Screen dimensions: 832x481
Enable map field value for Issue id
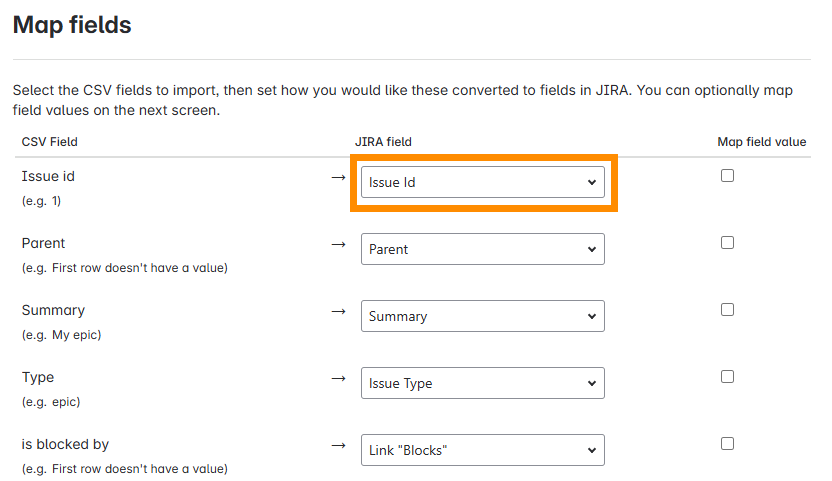click(x=728, y=176)
